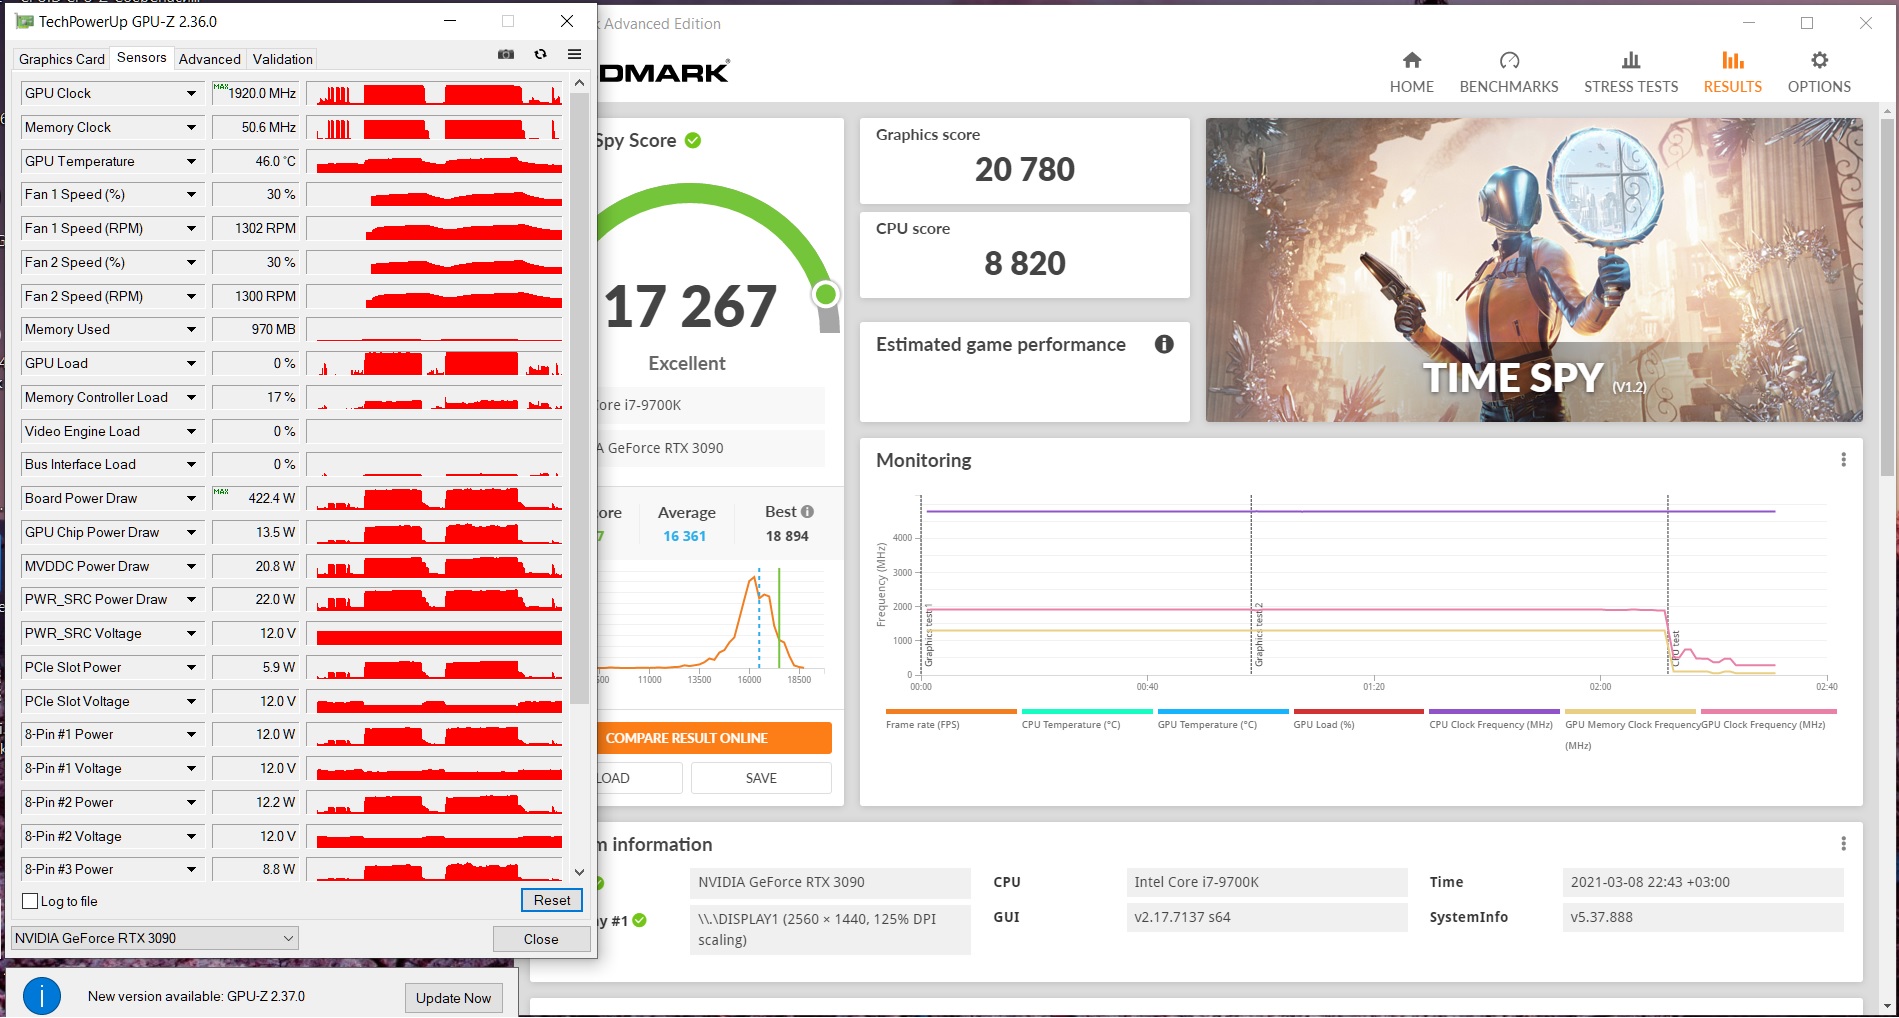Click the LOAD result button
This screenshot has height=1018, width=1899.
pyautogui.click(x=640, y=778)
